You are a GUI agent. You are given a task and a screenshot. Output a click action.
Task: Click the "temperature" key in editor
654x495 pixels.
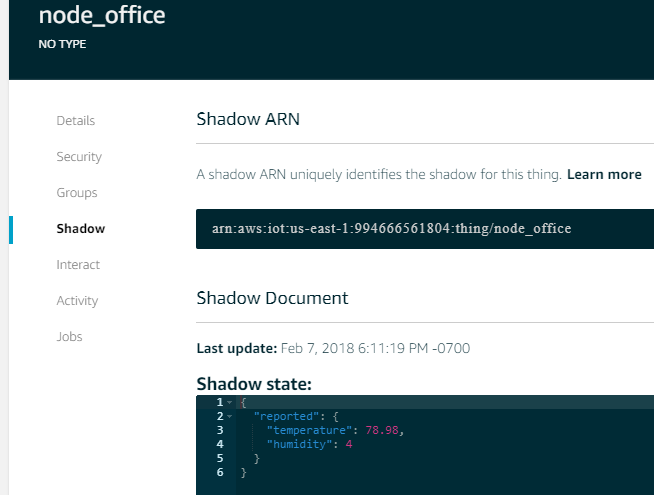[x=309, y=430]
